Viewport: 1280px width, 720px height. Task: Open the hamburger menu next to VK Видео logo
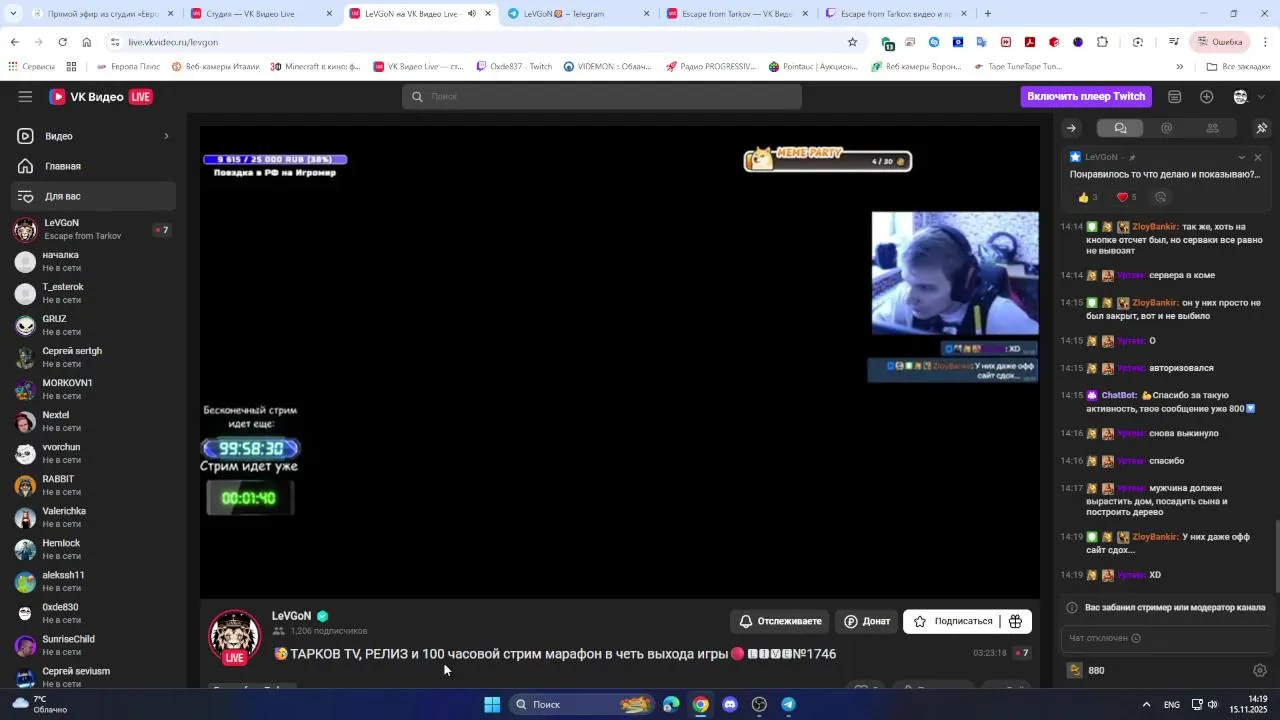25,97
